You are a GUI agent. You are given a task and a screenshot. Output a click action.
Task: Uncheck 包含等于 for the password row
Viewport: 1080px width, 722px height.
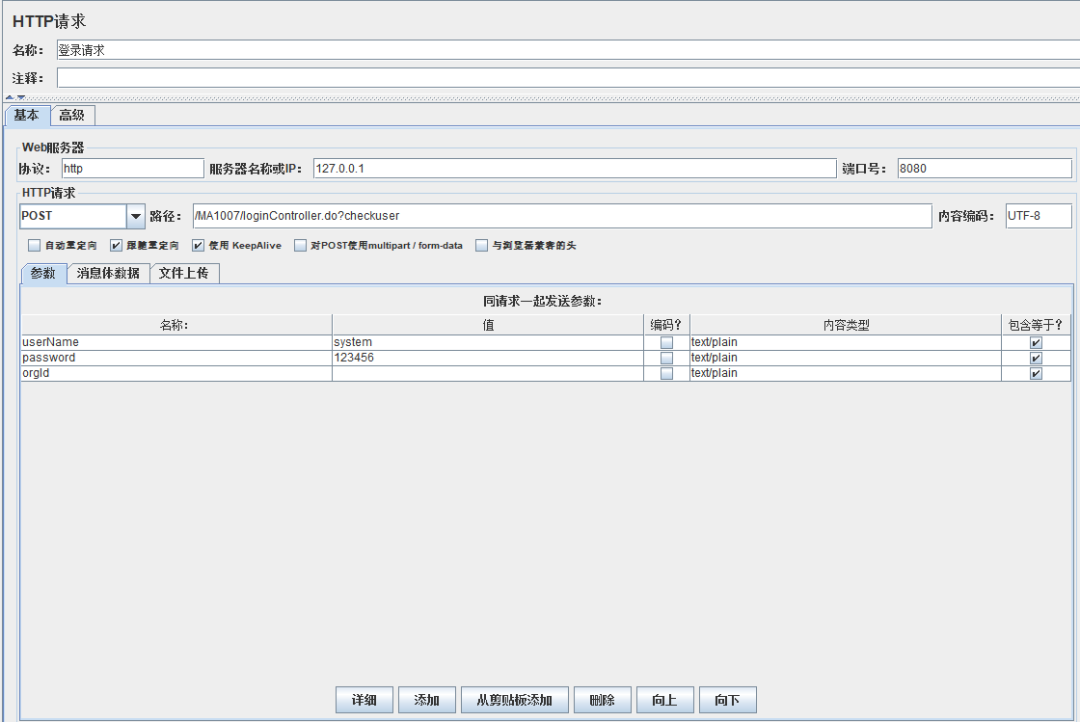pos(1037,357)
